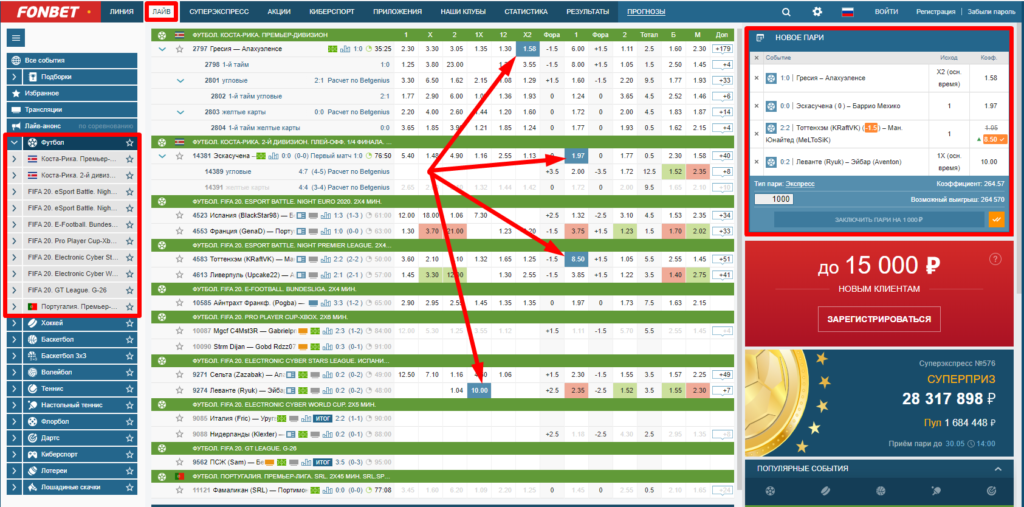
Task: Remove Эскасучена – Баррио Мехико from bet slip
Action: pos(756,106)
